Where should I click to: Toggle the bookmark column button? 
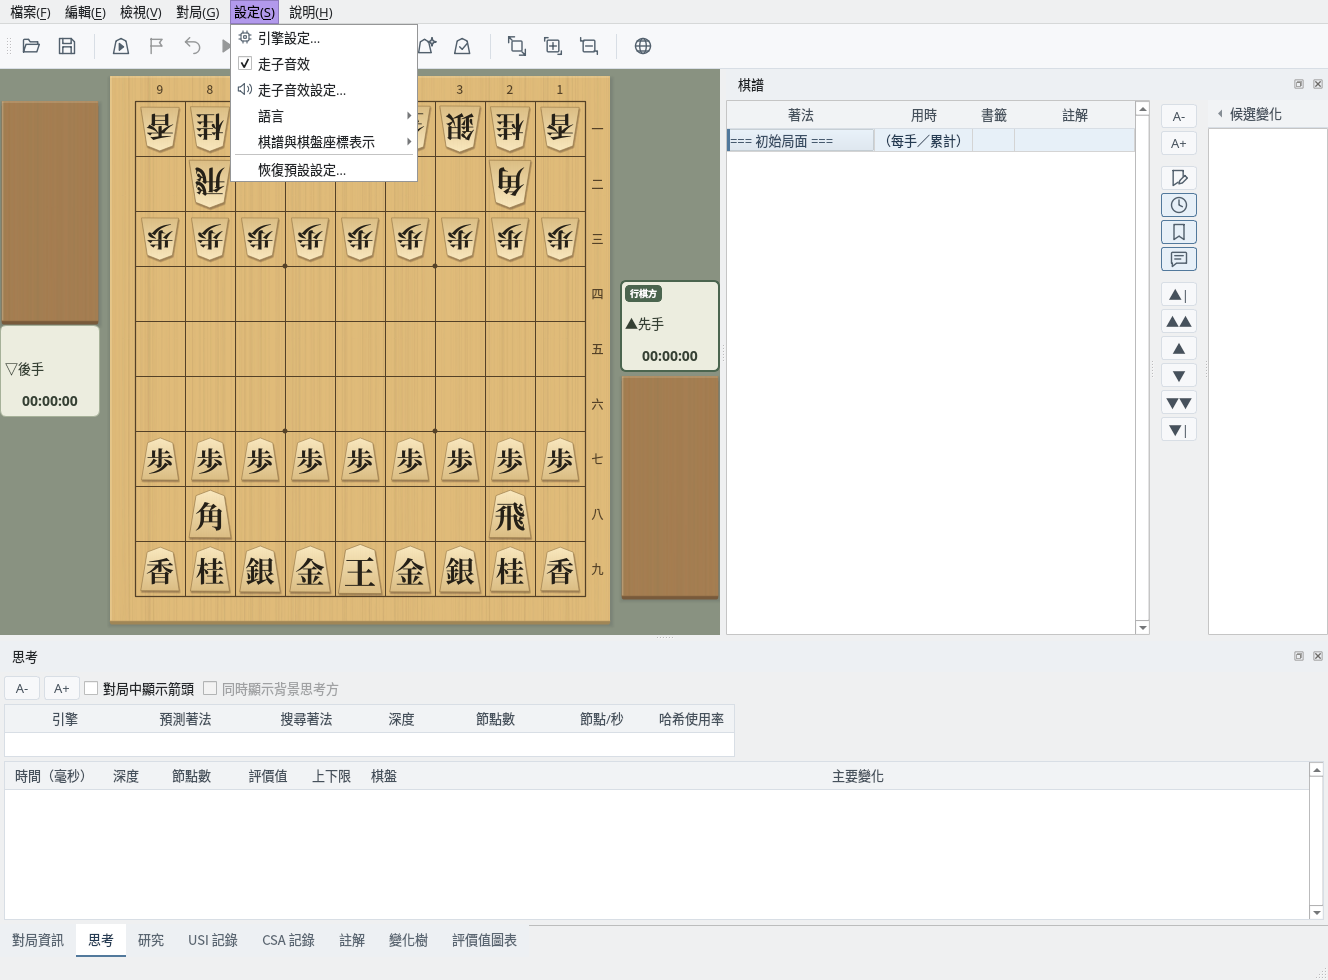(1179, 232)
